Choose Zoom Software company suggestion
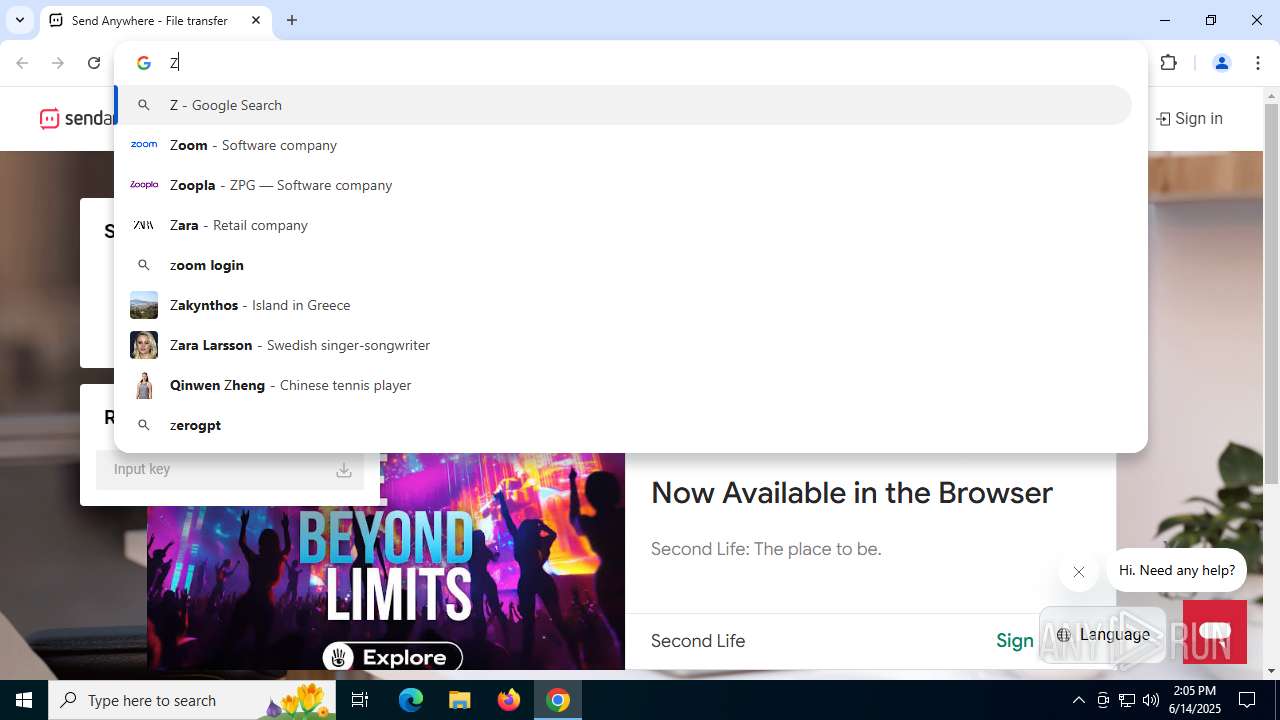 (623, 145)
